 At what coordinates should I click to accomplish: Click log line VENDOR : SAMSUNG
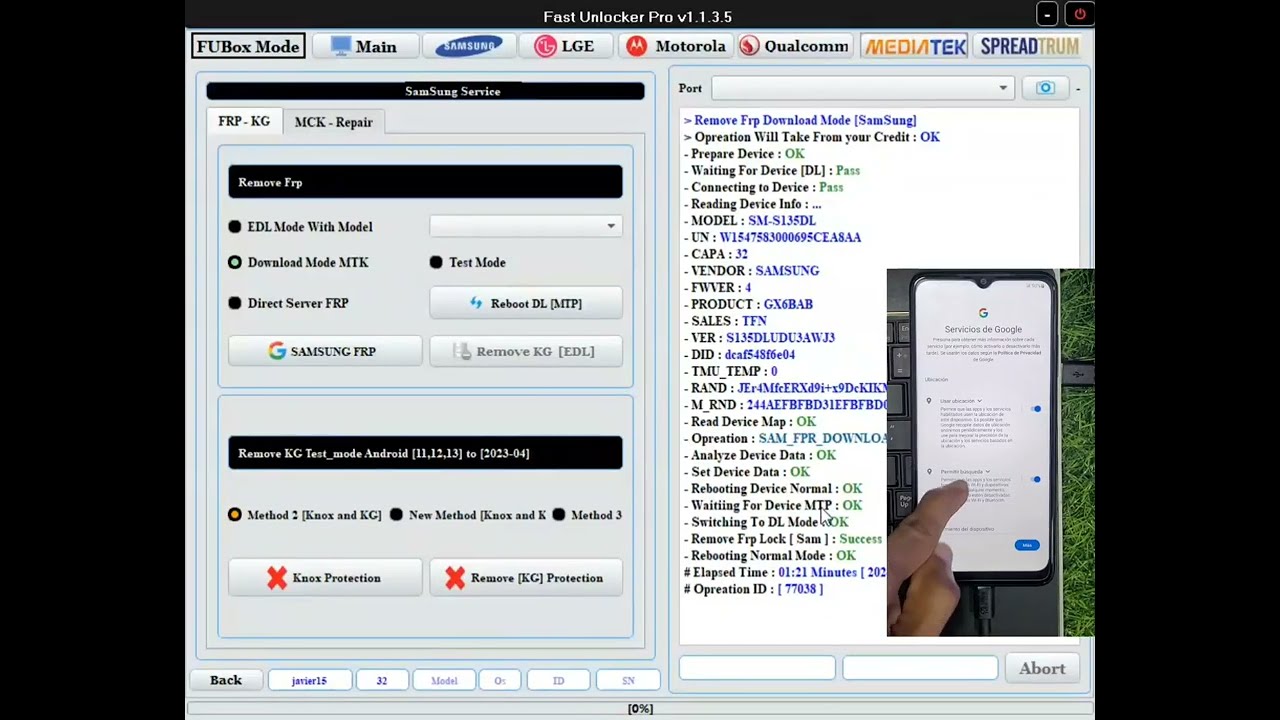(x=751, y=270)
